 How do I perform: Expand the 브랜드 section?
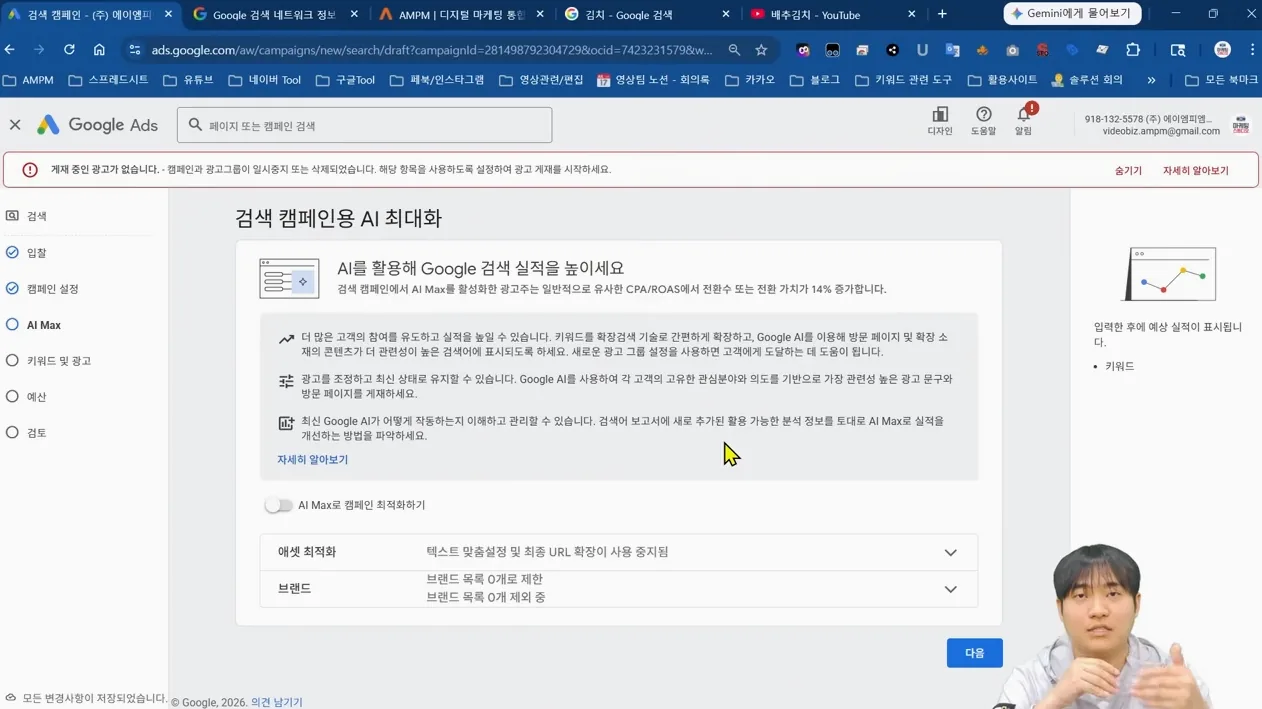(618, 589)
